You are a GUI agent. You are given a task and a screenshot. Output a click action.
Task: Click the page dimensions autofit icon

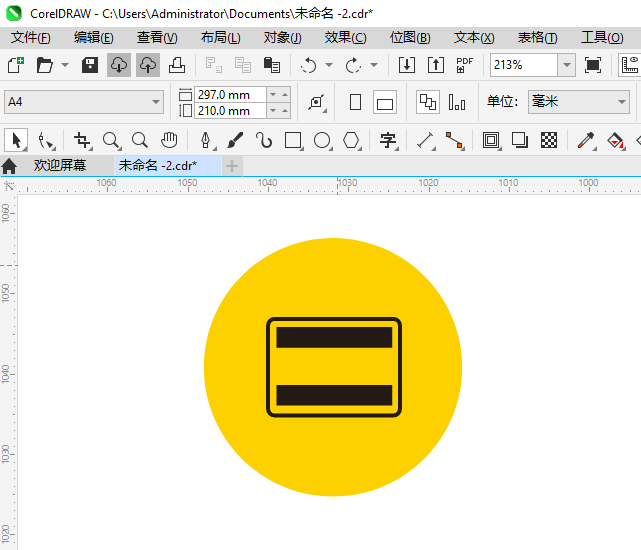click(x=317, y=102)
